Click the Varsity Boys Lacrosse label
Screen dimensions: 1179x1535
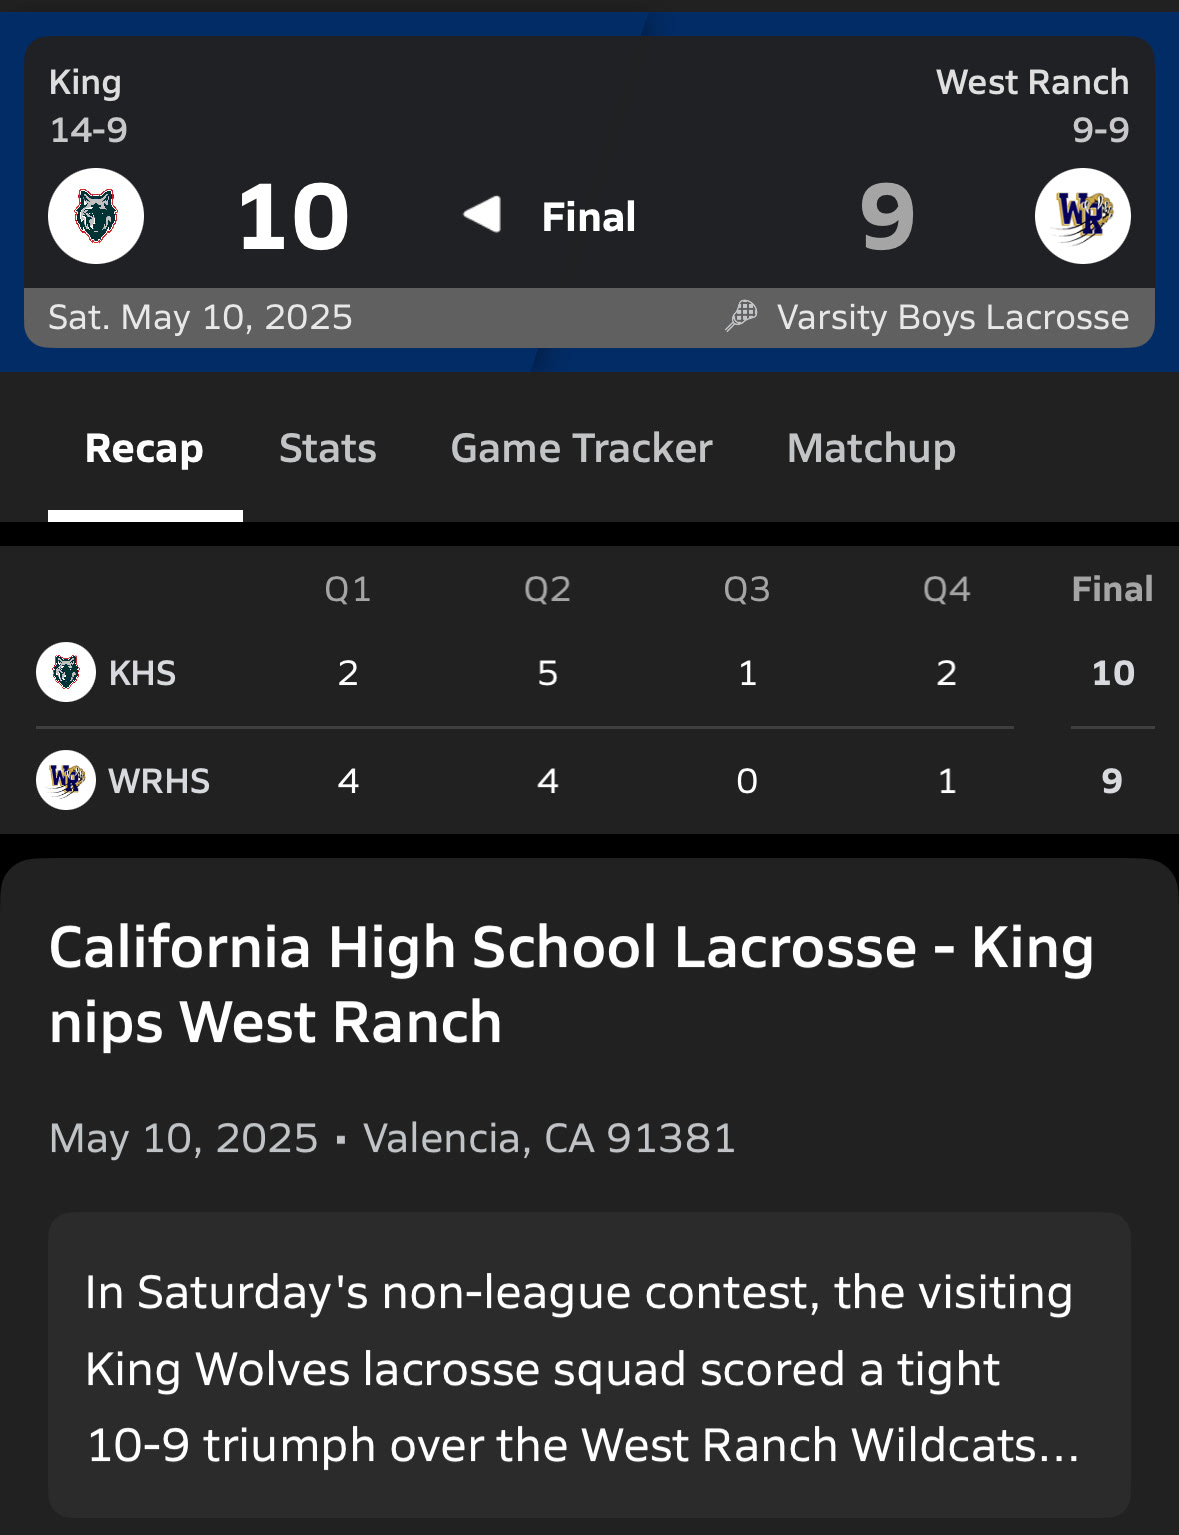[952, 317]
